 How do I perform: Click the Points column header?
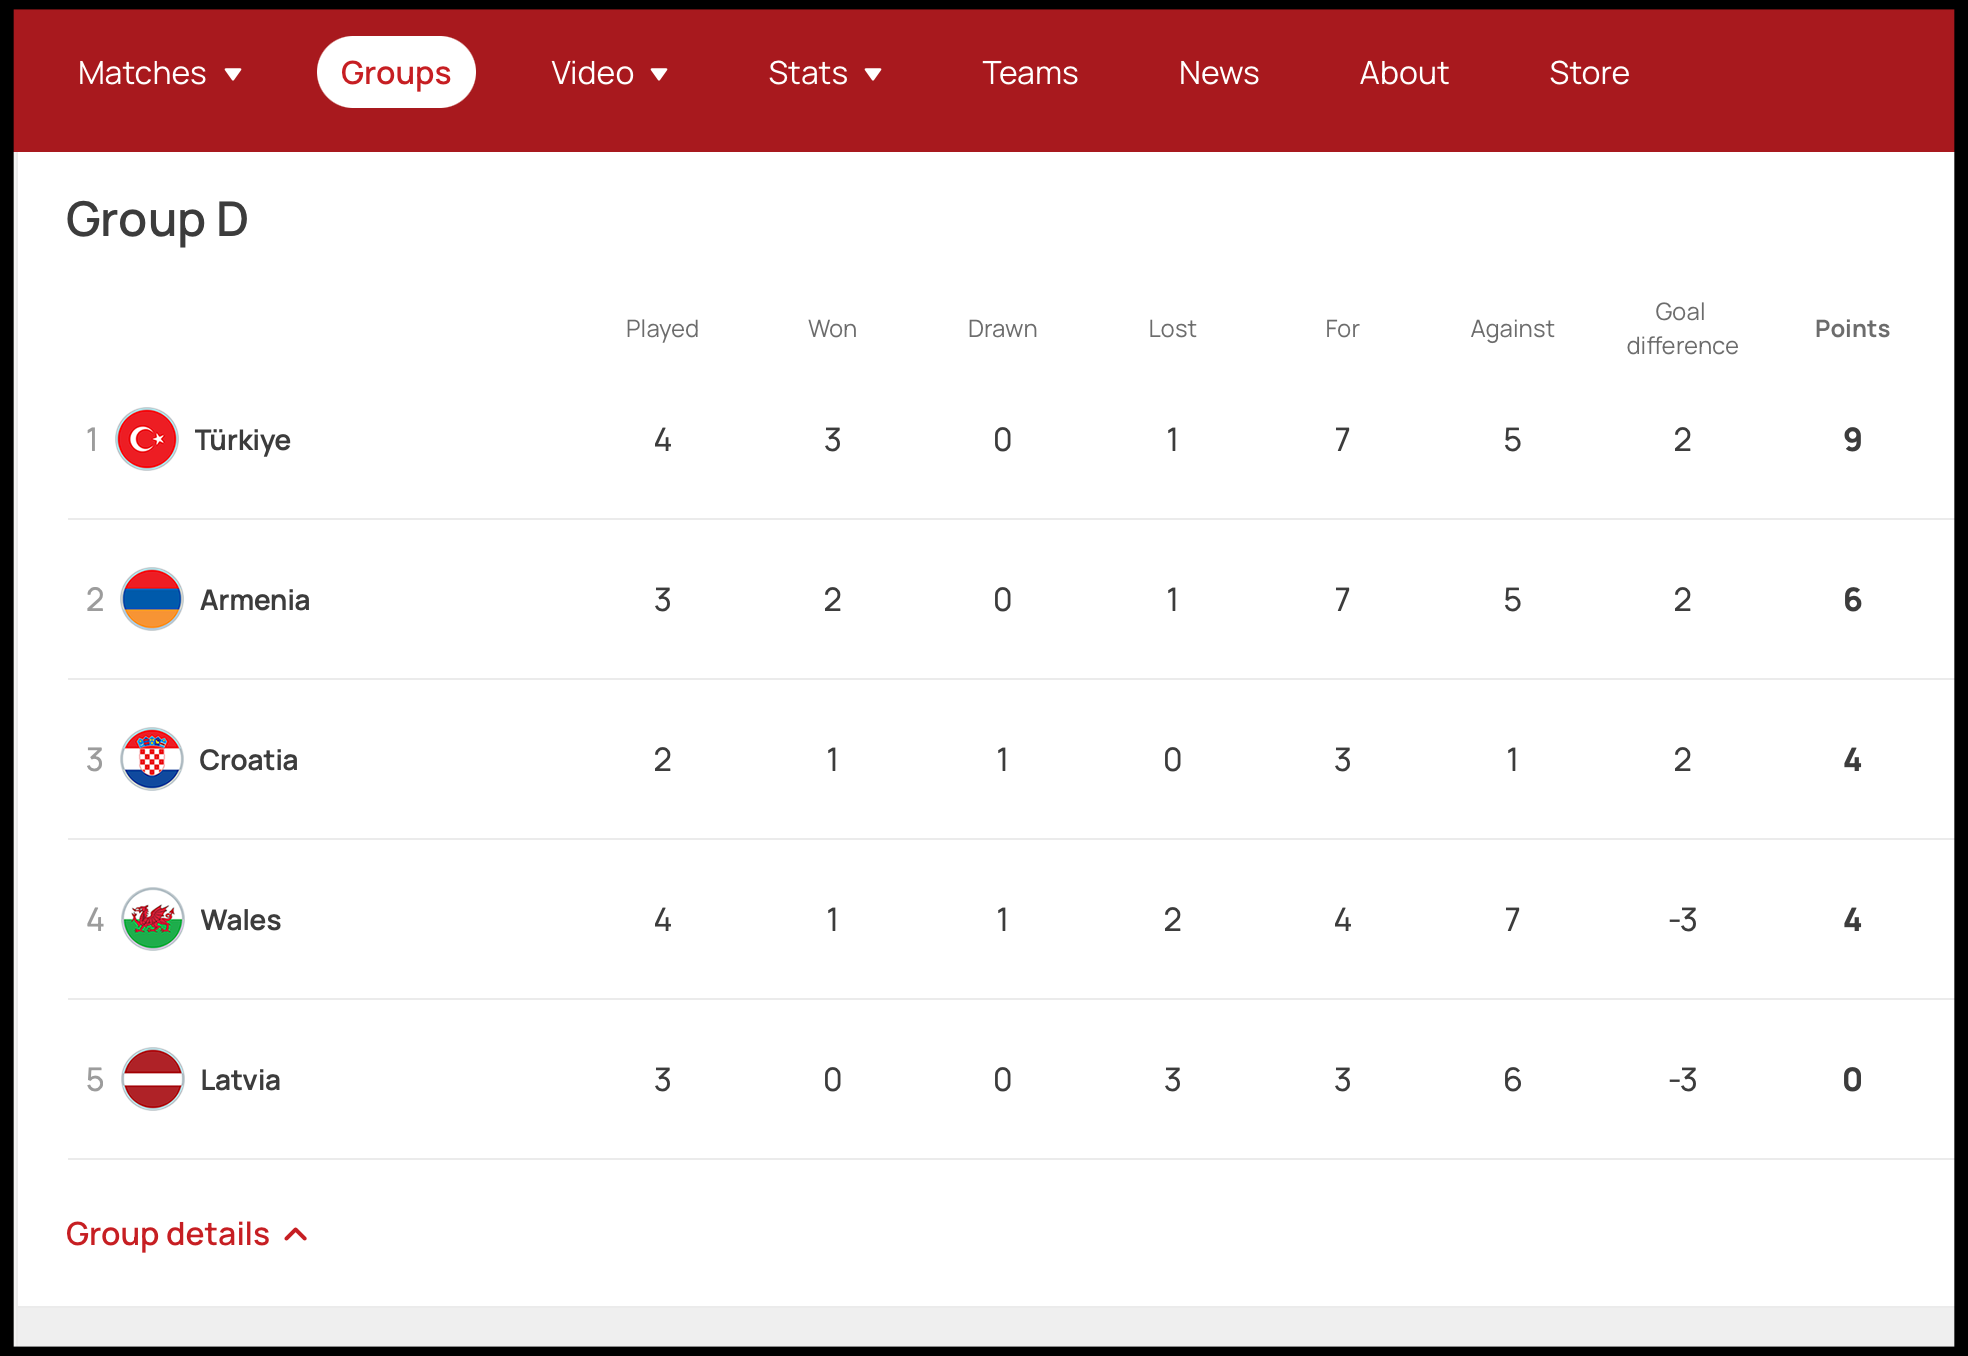coord(1851,329)
